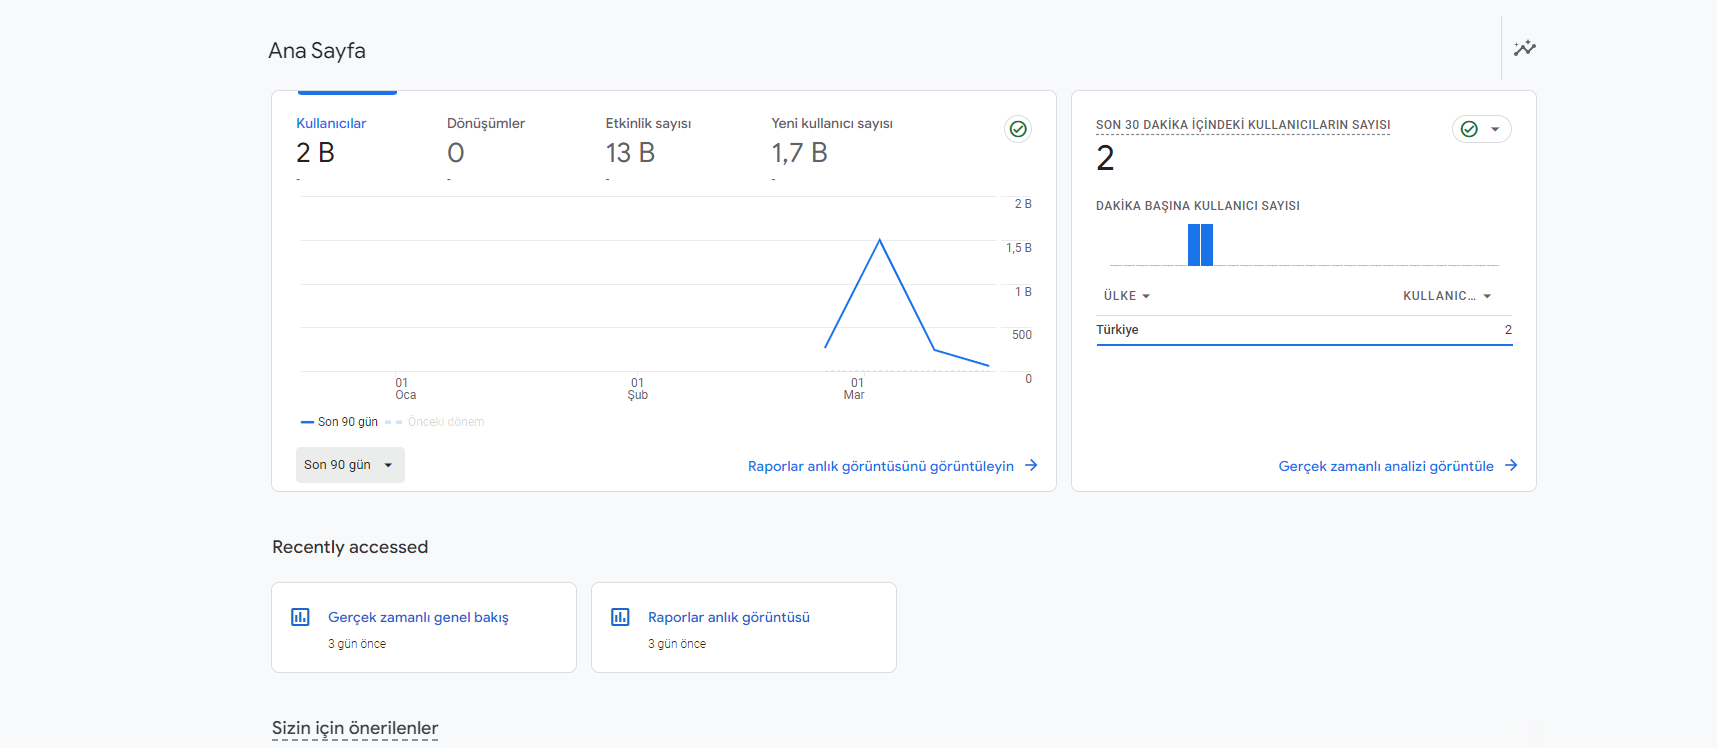
Task: Open the ÜLKE dimension dropdown
Action: [x=1127, y=296]
